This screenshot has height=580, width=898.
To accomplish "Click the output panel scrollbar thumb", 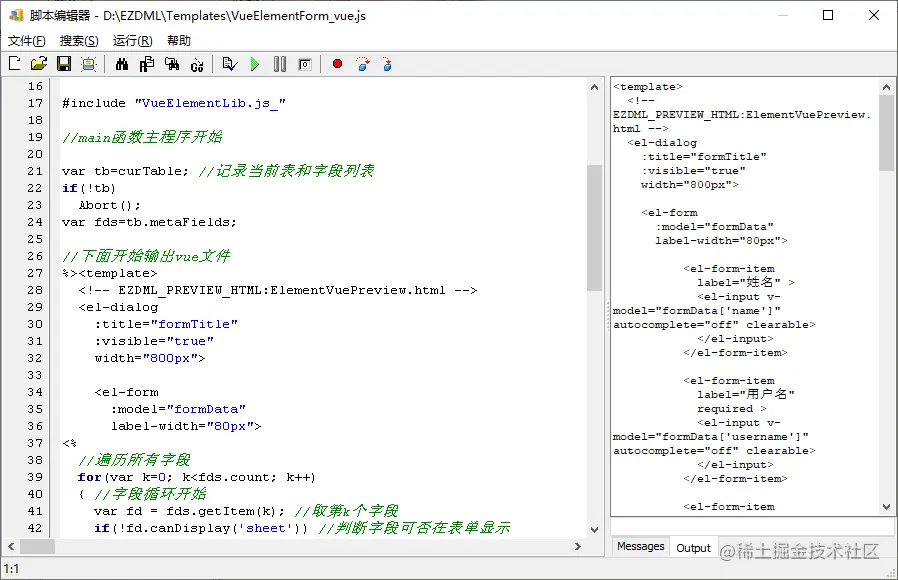I will [x=886, y=133].
